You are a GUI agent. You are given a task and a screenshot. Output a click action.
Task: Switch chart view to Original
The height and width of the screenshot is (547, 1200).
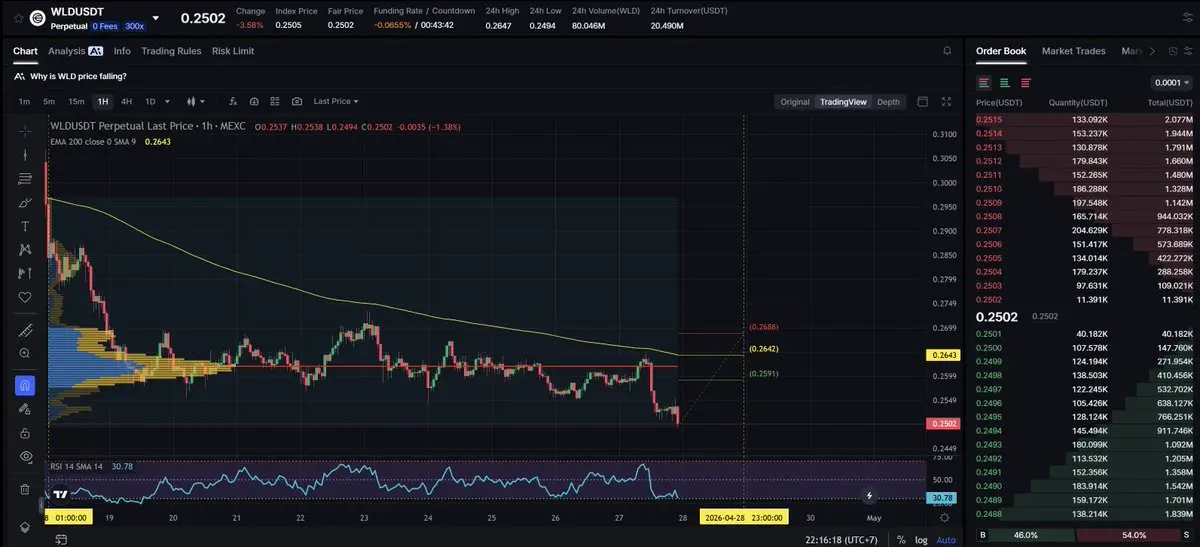point(795,102)
